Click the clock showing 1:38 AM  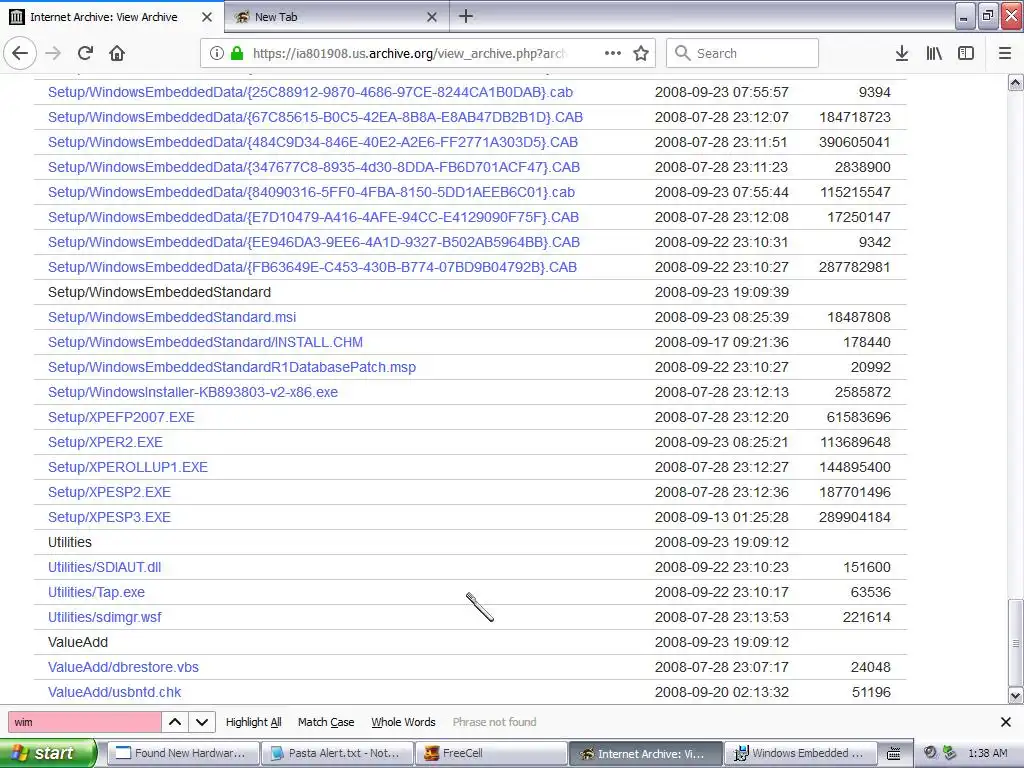coord(987,753)
